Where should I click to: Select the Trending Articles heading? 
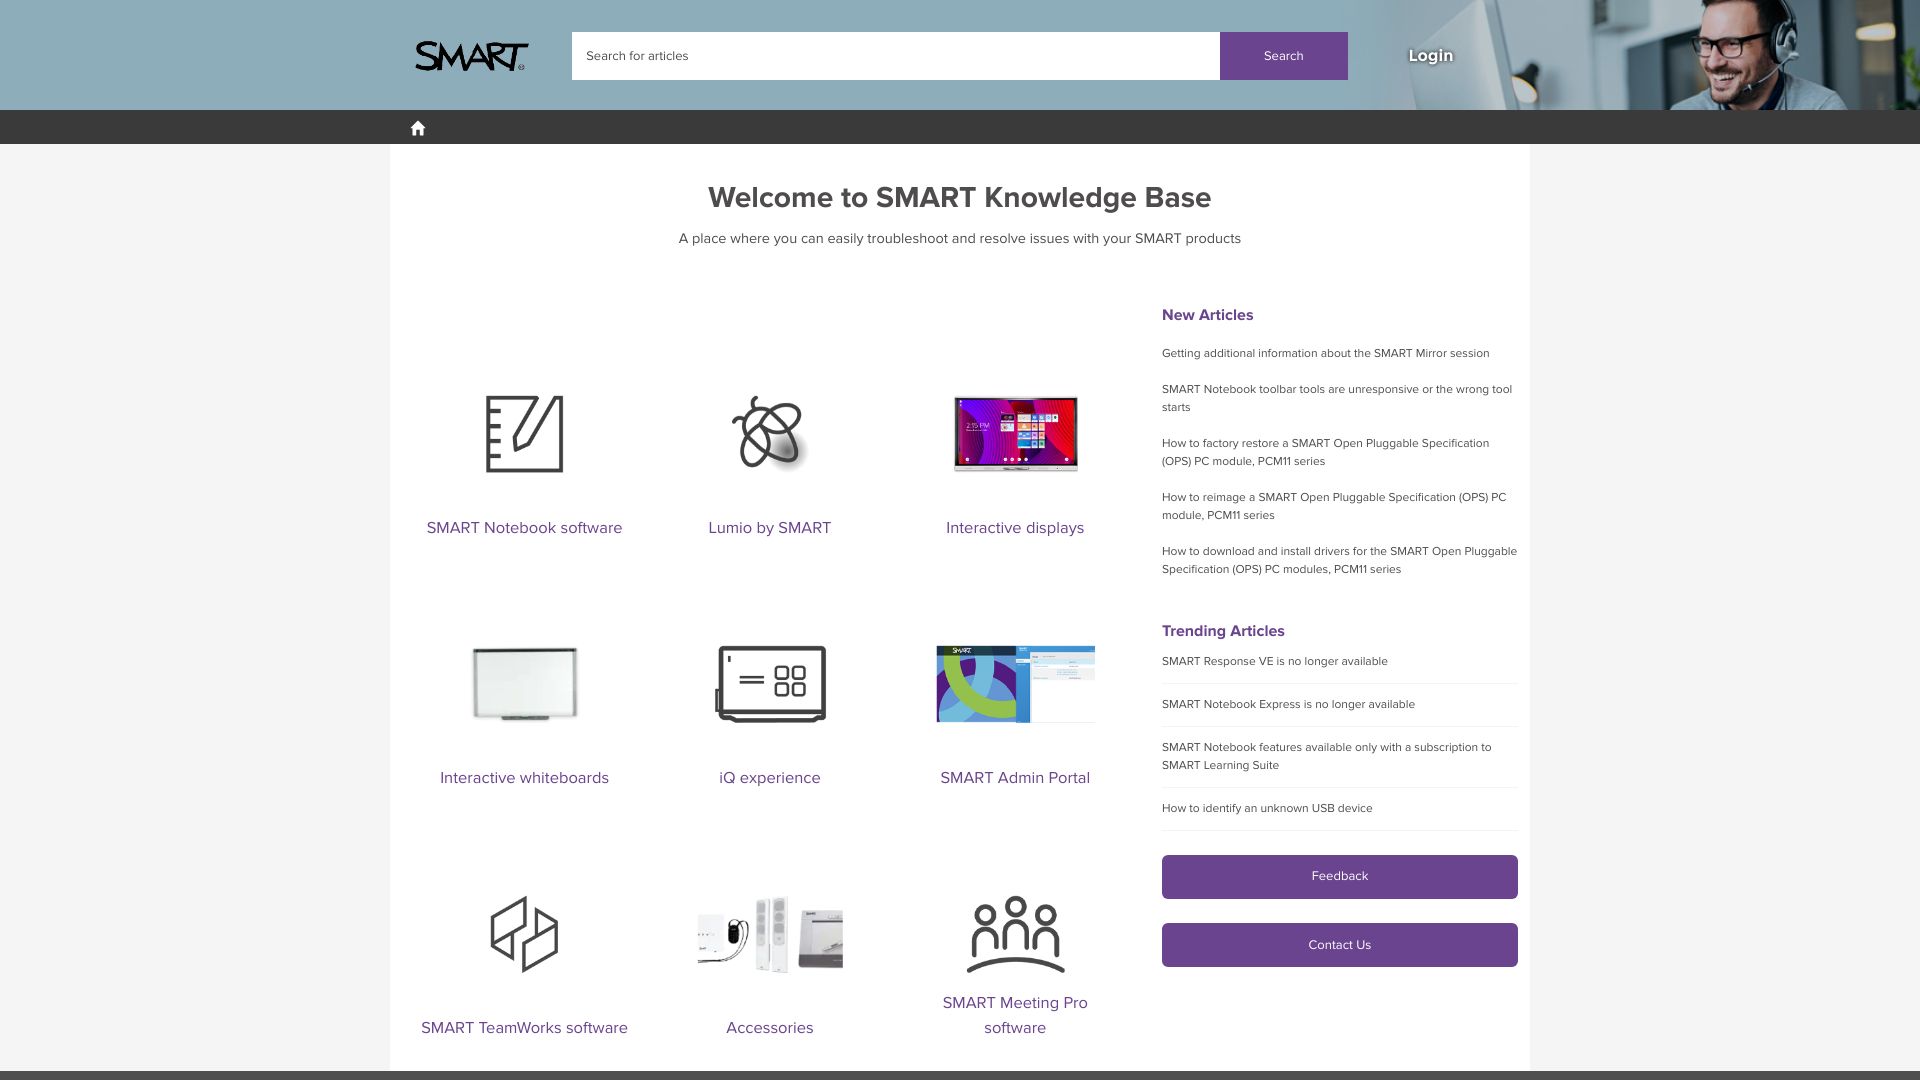coord(1223,631)
